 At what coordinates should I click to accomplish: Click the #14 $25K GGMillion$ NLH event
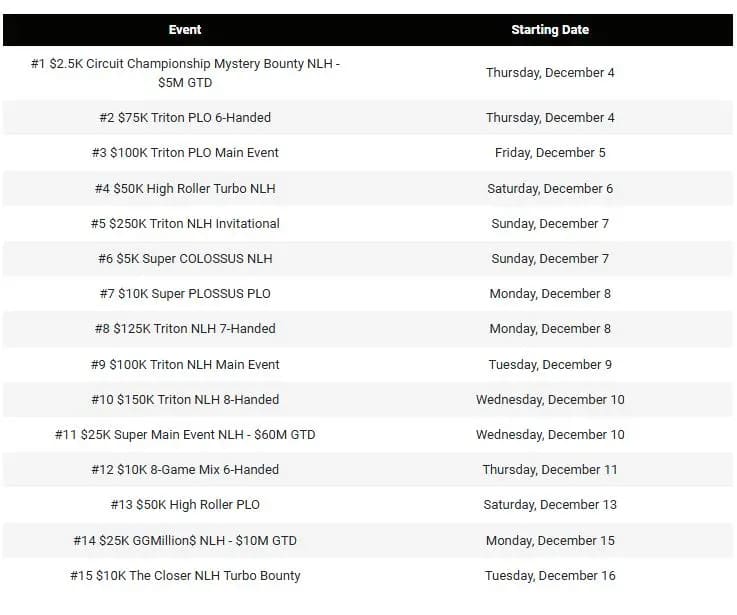coord(185,541)
